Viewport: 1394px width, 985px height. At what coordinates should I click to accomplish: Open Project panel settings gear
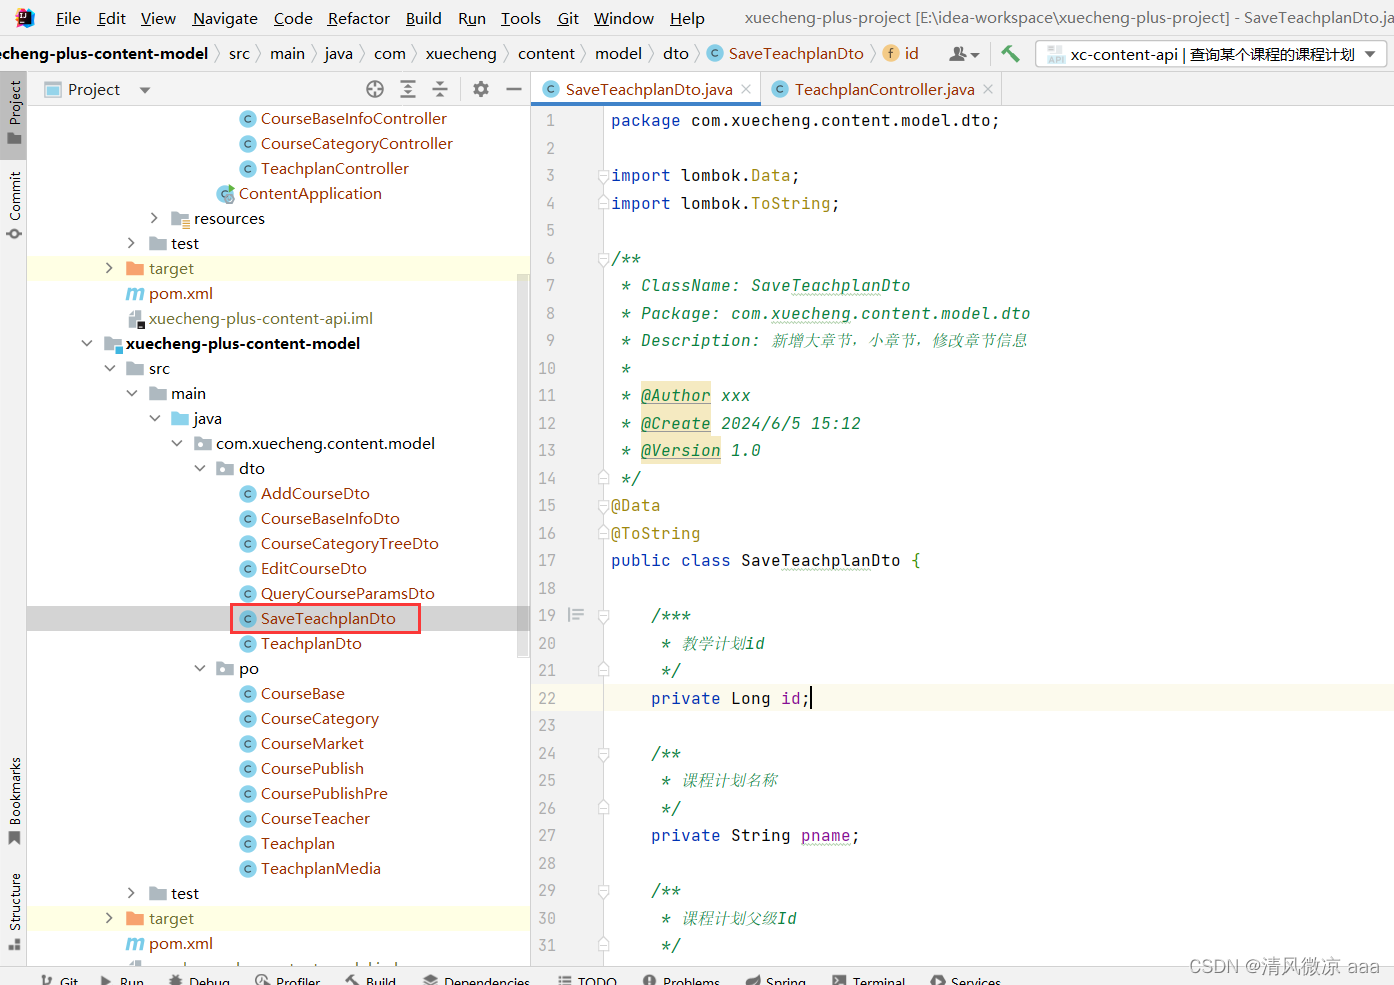coord(481,89)
